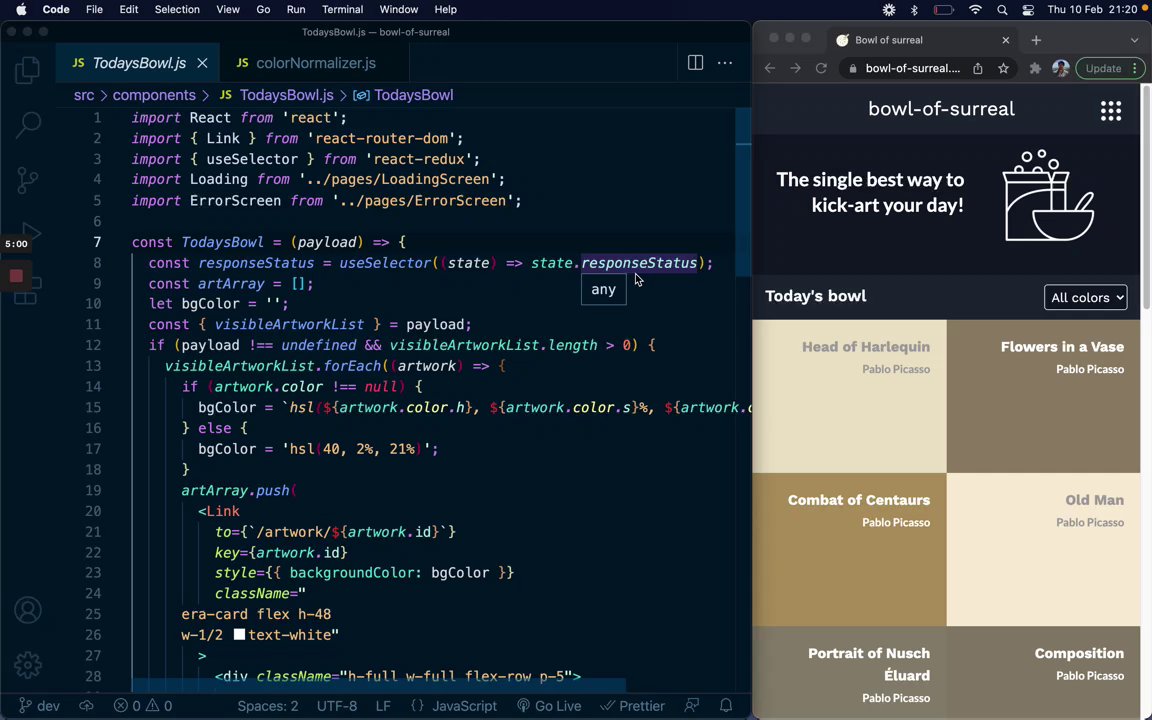Open the editor More Actions menu
Screen dimensions: 1152x720
725,63
